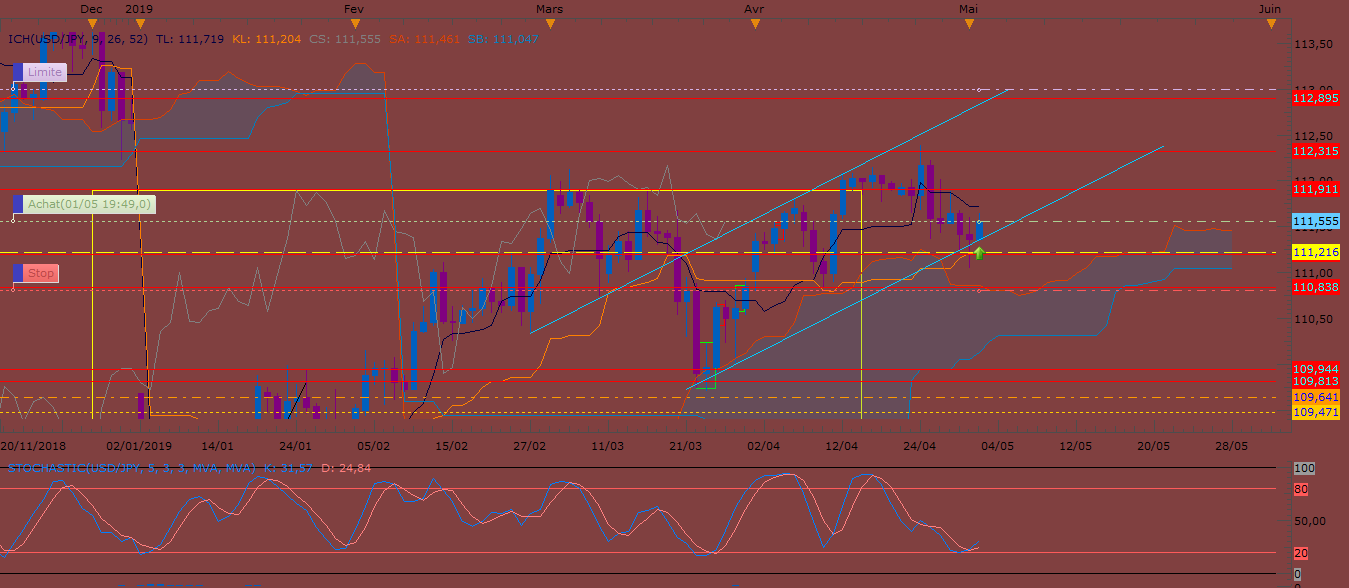The image size is (1349, 588).
Task: Click the orange 109,641 price tag
Action: click(1316, 396)
